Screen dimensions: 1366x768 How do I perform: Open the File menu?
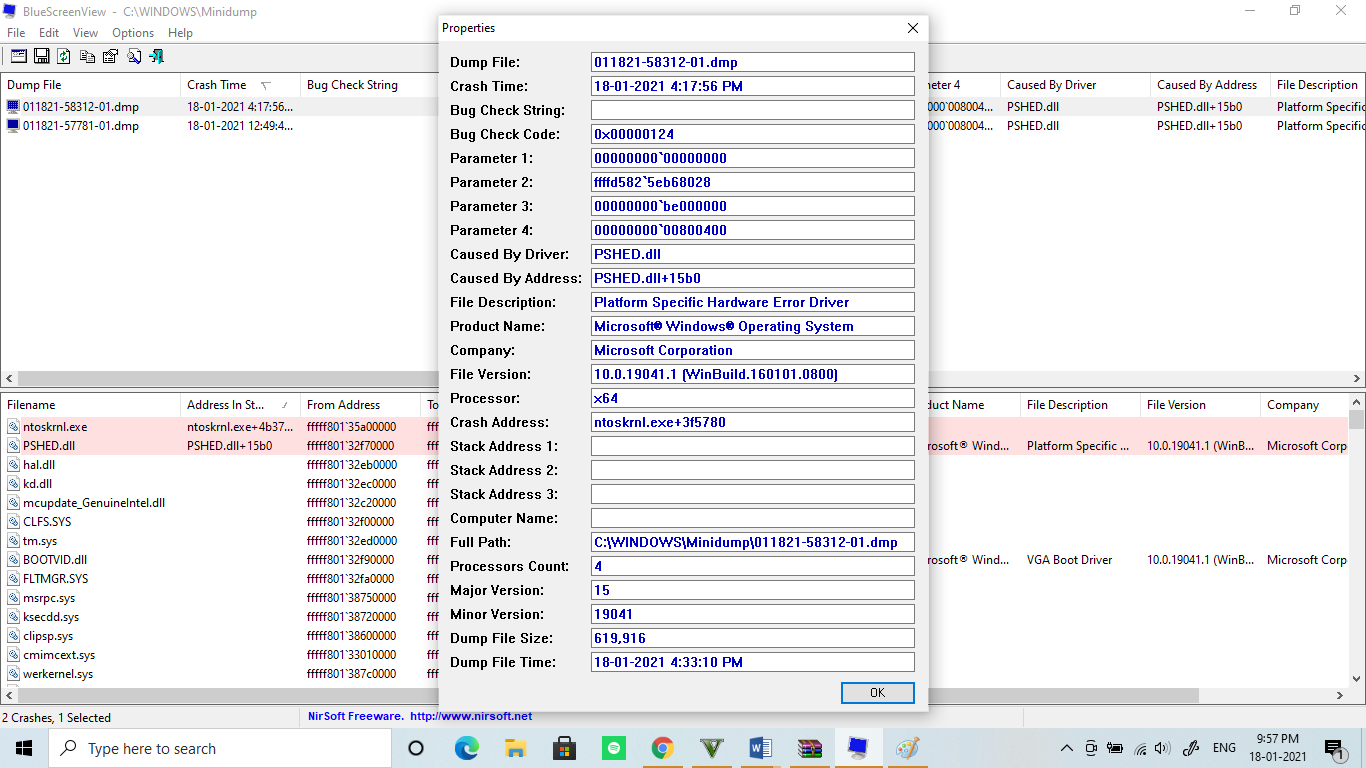point(16,33)
